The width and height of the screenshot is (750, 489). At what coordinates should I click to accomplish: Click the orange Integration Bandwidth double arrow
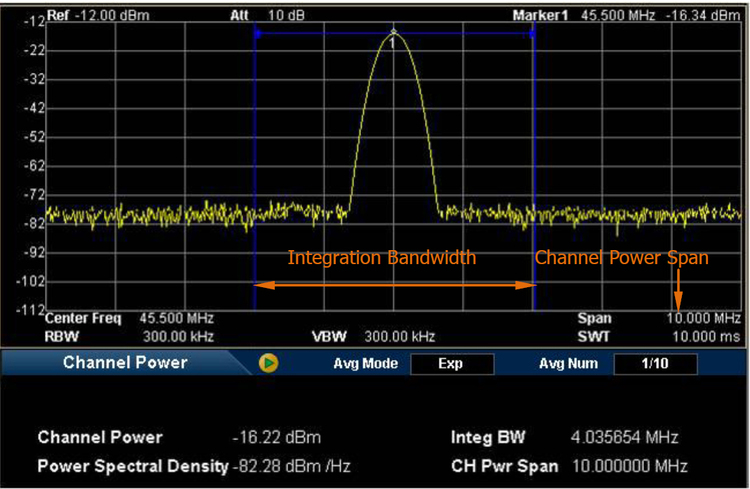tap(395, 286)
